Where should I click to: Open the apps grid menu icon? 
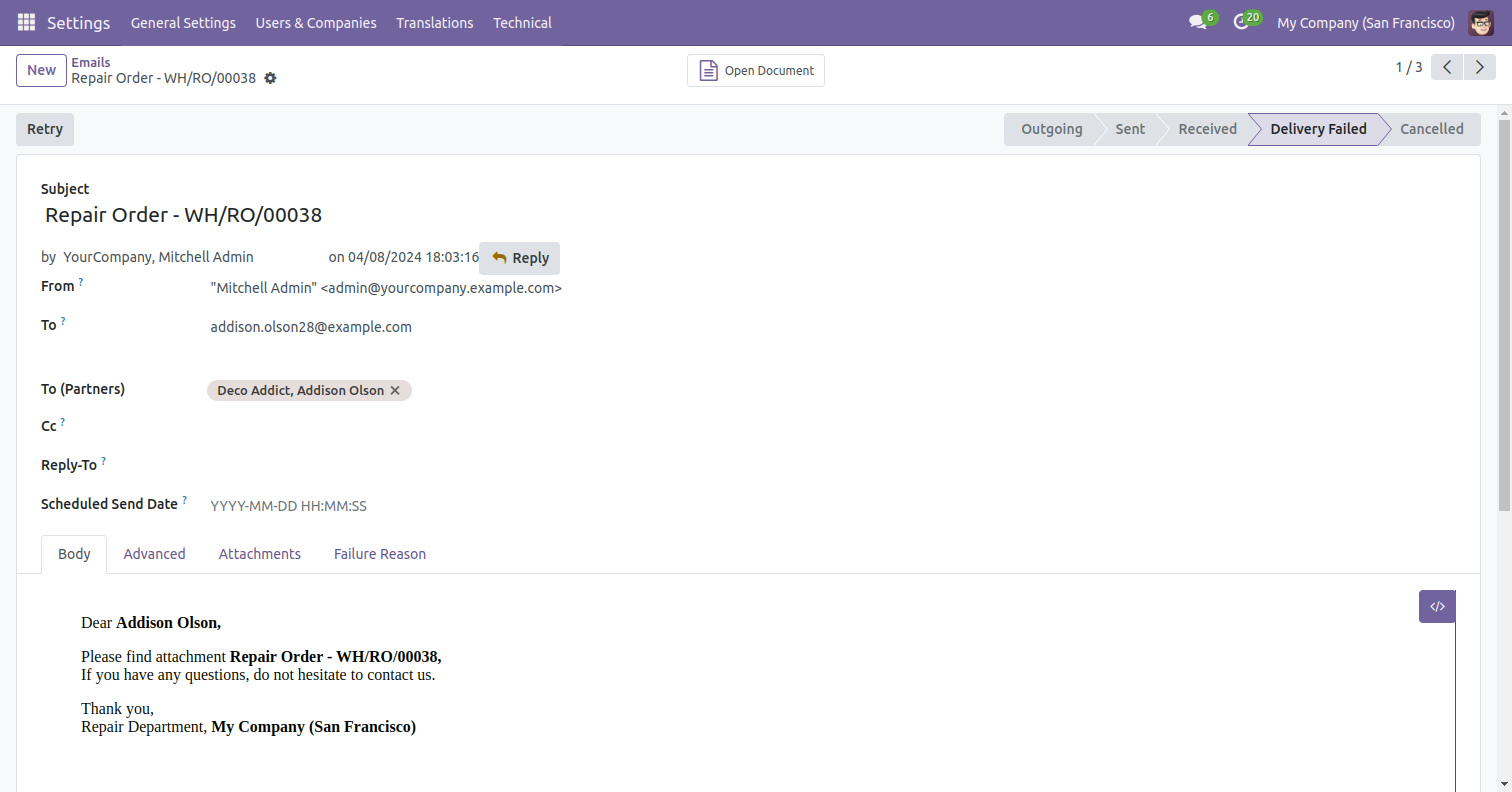tap(26, 22)
